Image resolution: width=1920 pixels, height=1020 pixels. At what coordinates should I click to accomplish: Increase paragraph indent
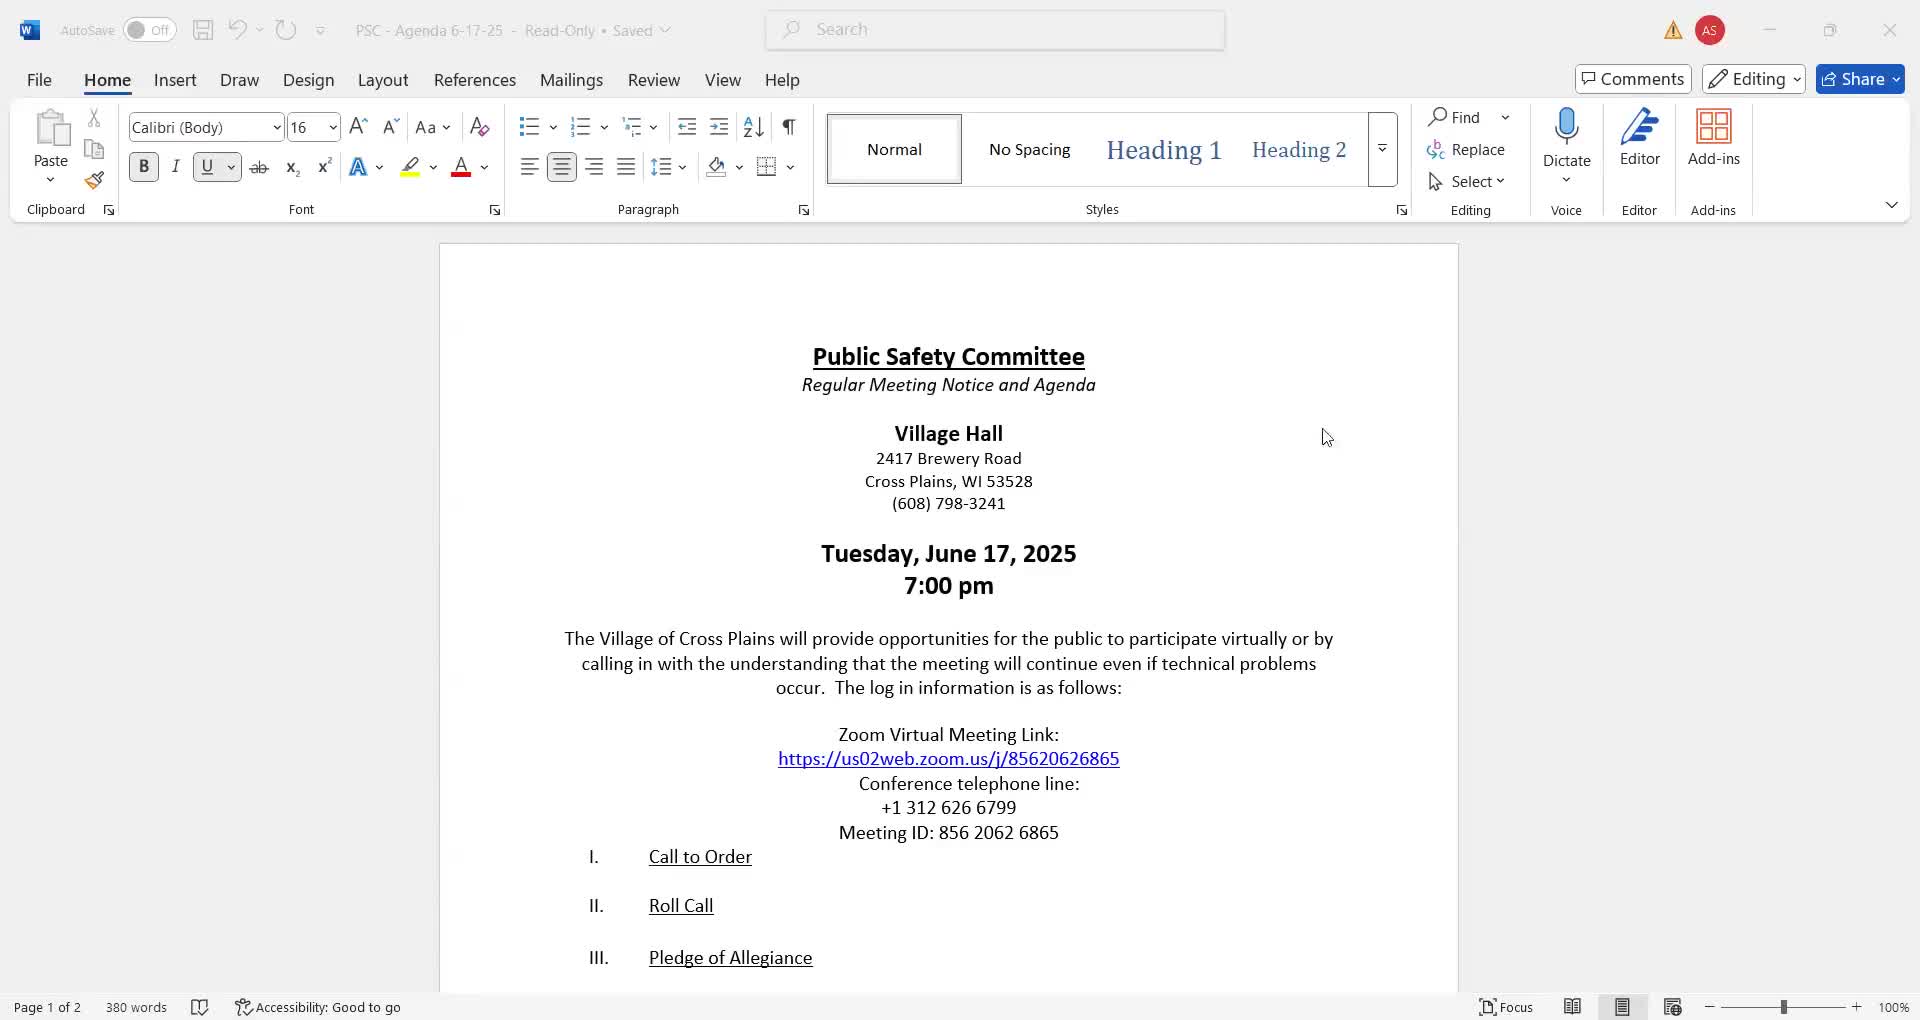tap(719, 127)
